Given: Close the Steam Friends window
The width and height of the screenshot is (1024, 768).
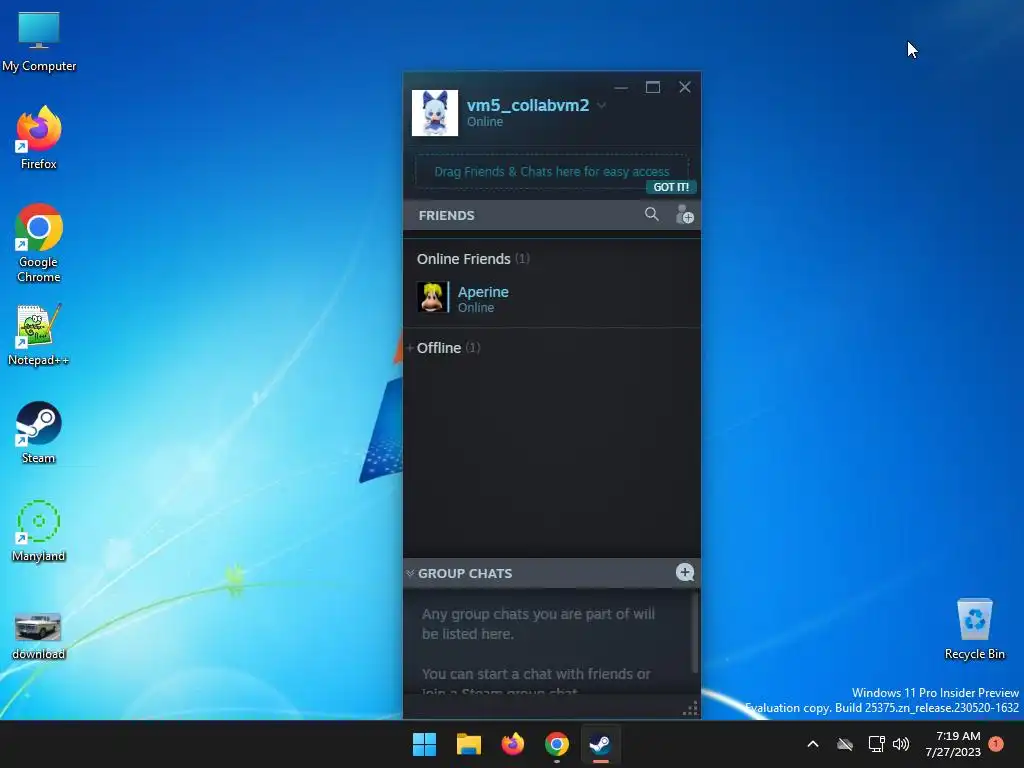Looking at the screenshot, I should [x=684, y=88].
